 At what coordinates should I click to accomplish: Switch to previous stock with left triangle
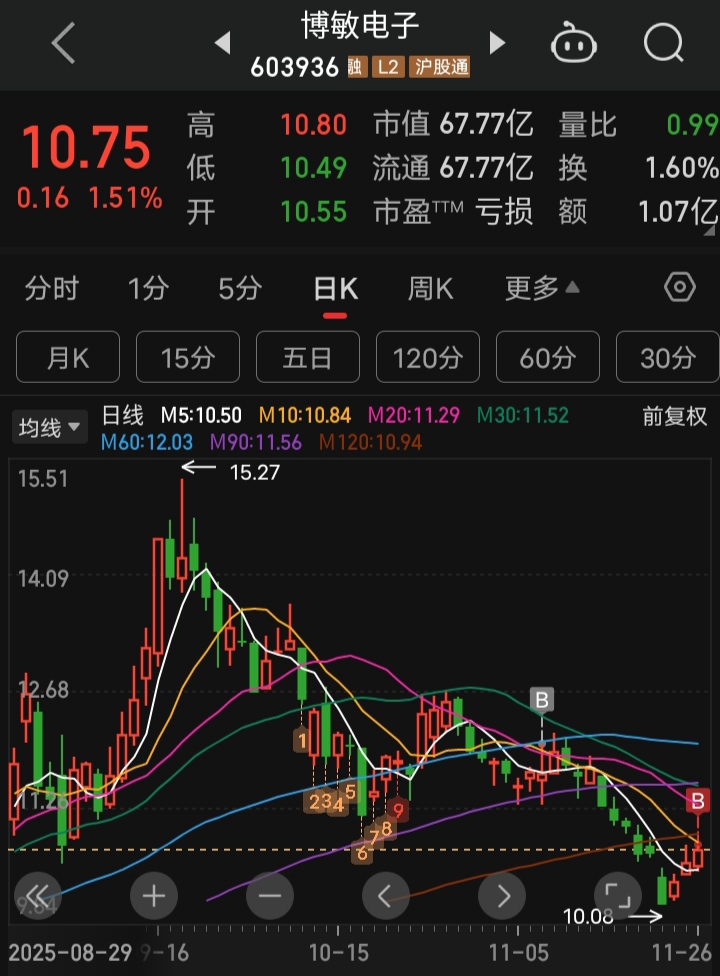click(x=223, y=43)
